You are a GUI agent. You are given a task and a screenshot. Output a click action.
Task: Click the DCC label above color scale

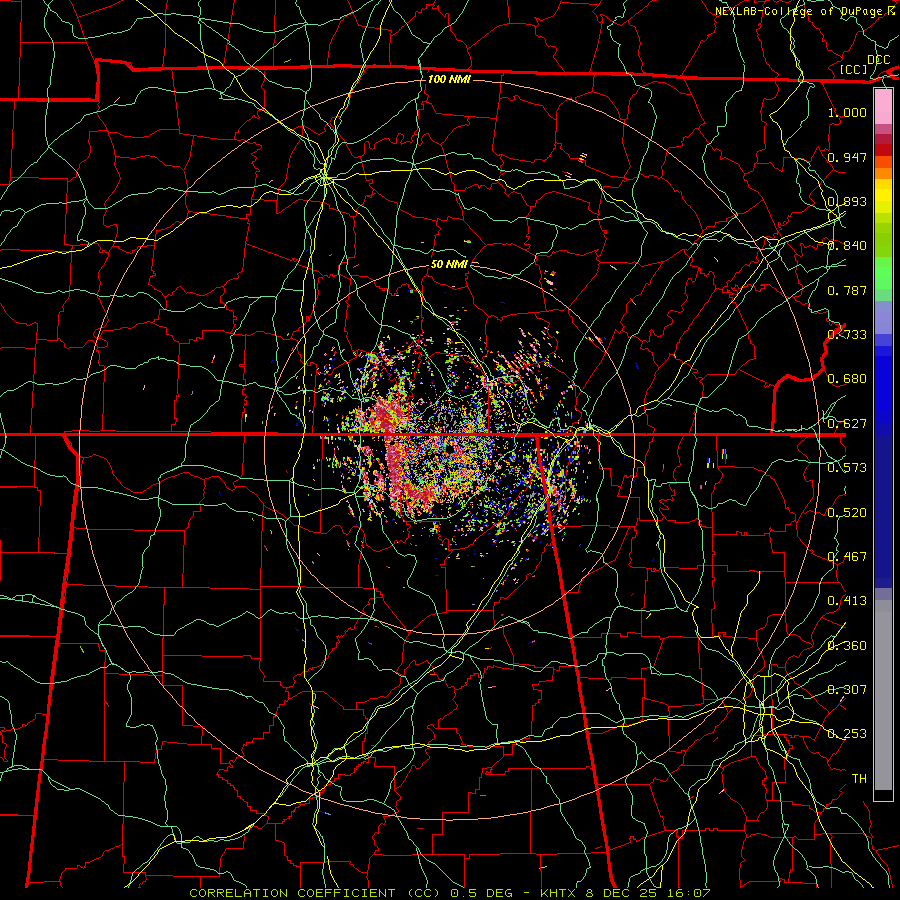tap(878, 60)
